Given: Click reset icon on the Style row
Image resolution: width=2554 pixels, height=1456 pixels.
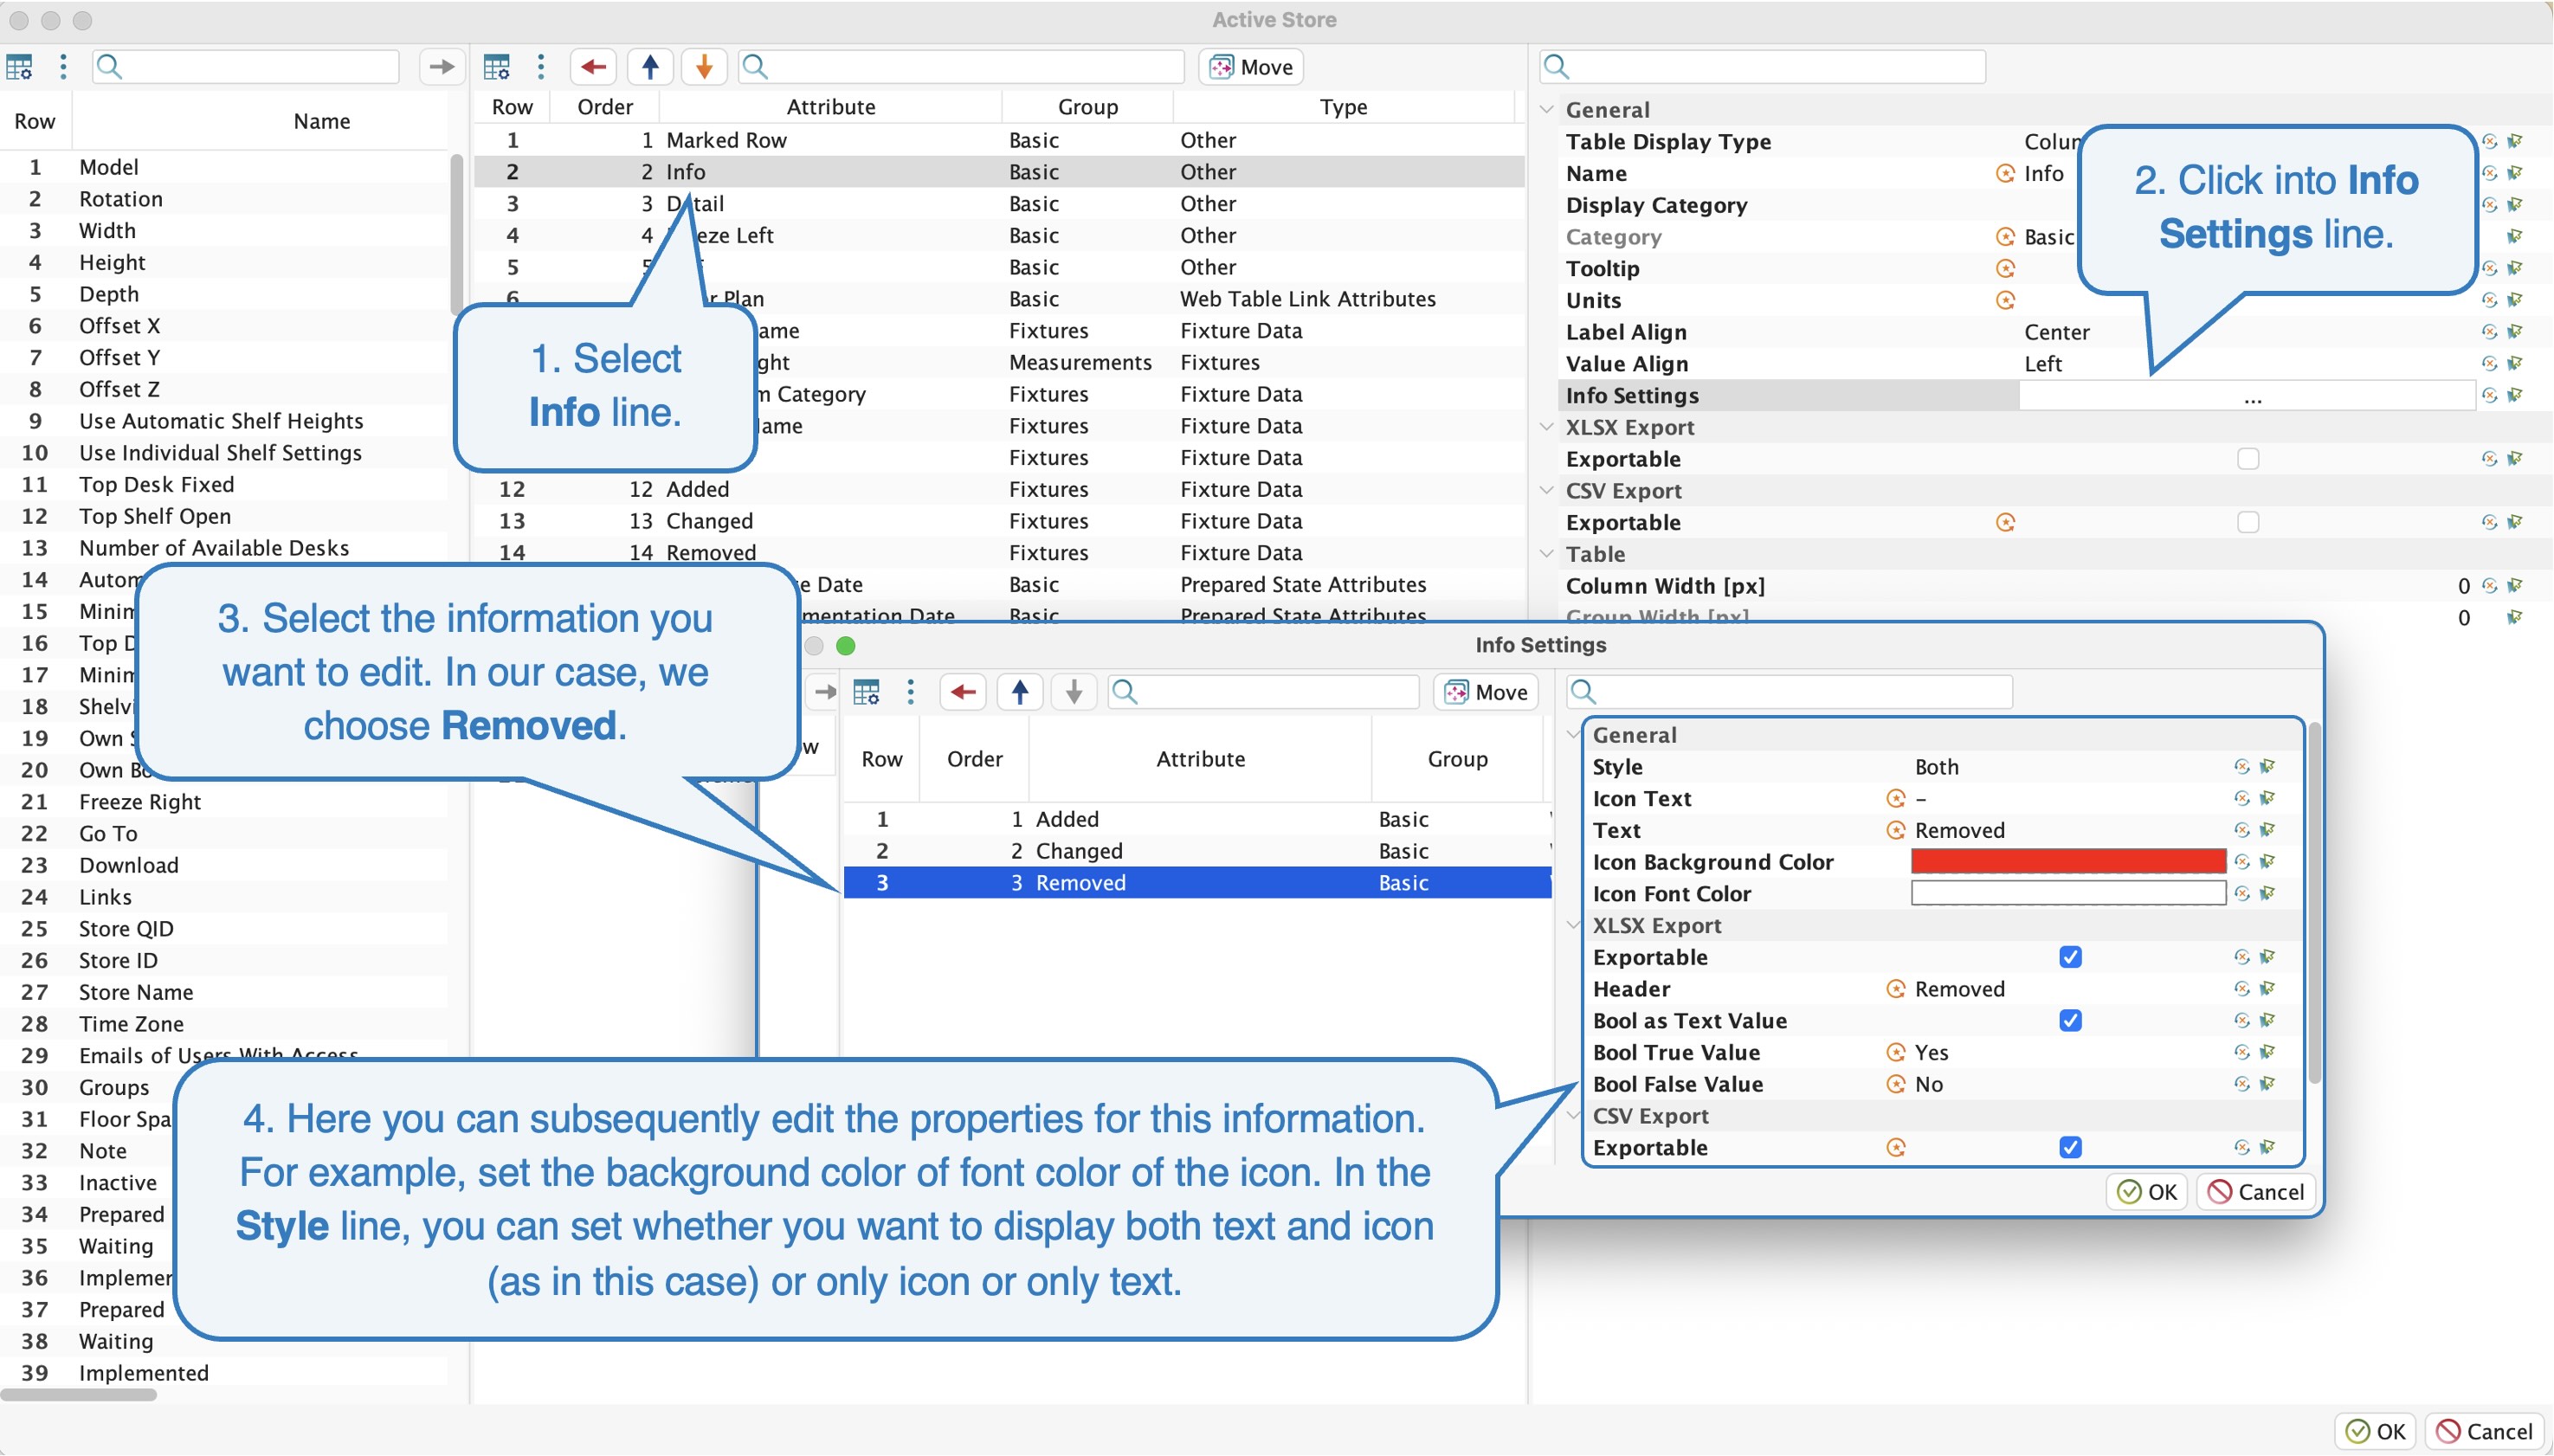Looking at the screenshot, I should 2242,767.
